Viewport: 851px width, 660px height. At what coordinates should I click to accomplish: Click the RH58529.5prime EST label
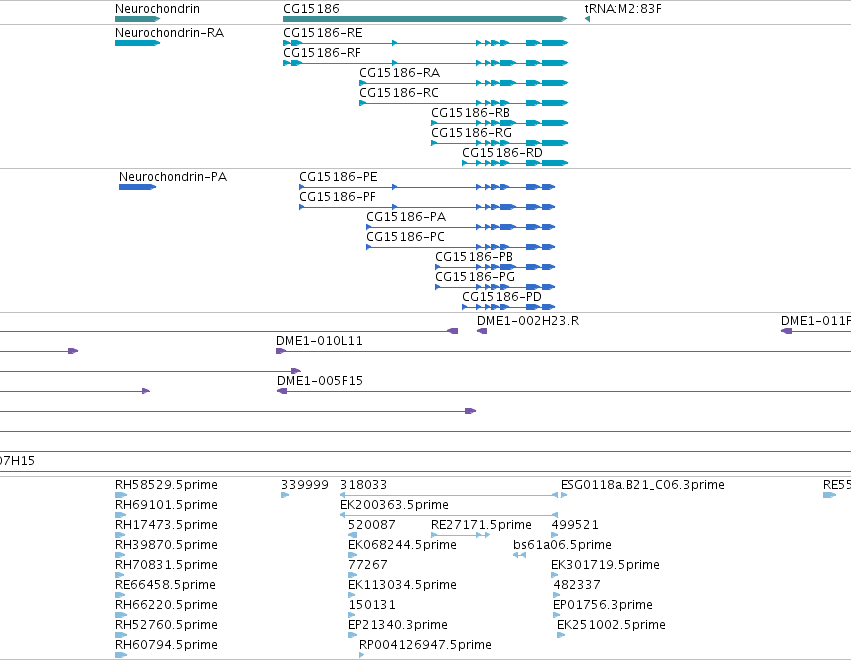pyautogui.click(x=166, y=485)
